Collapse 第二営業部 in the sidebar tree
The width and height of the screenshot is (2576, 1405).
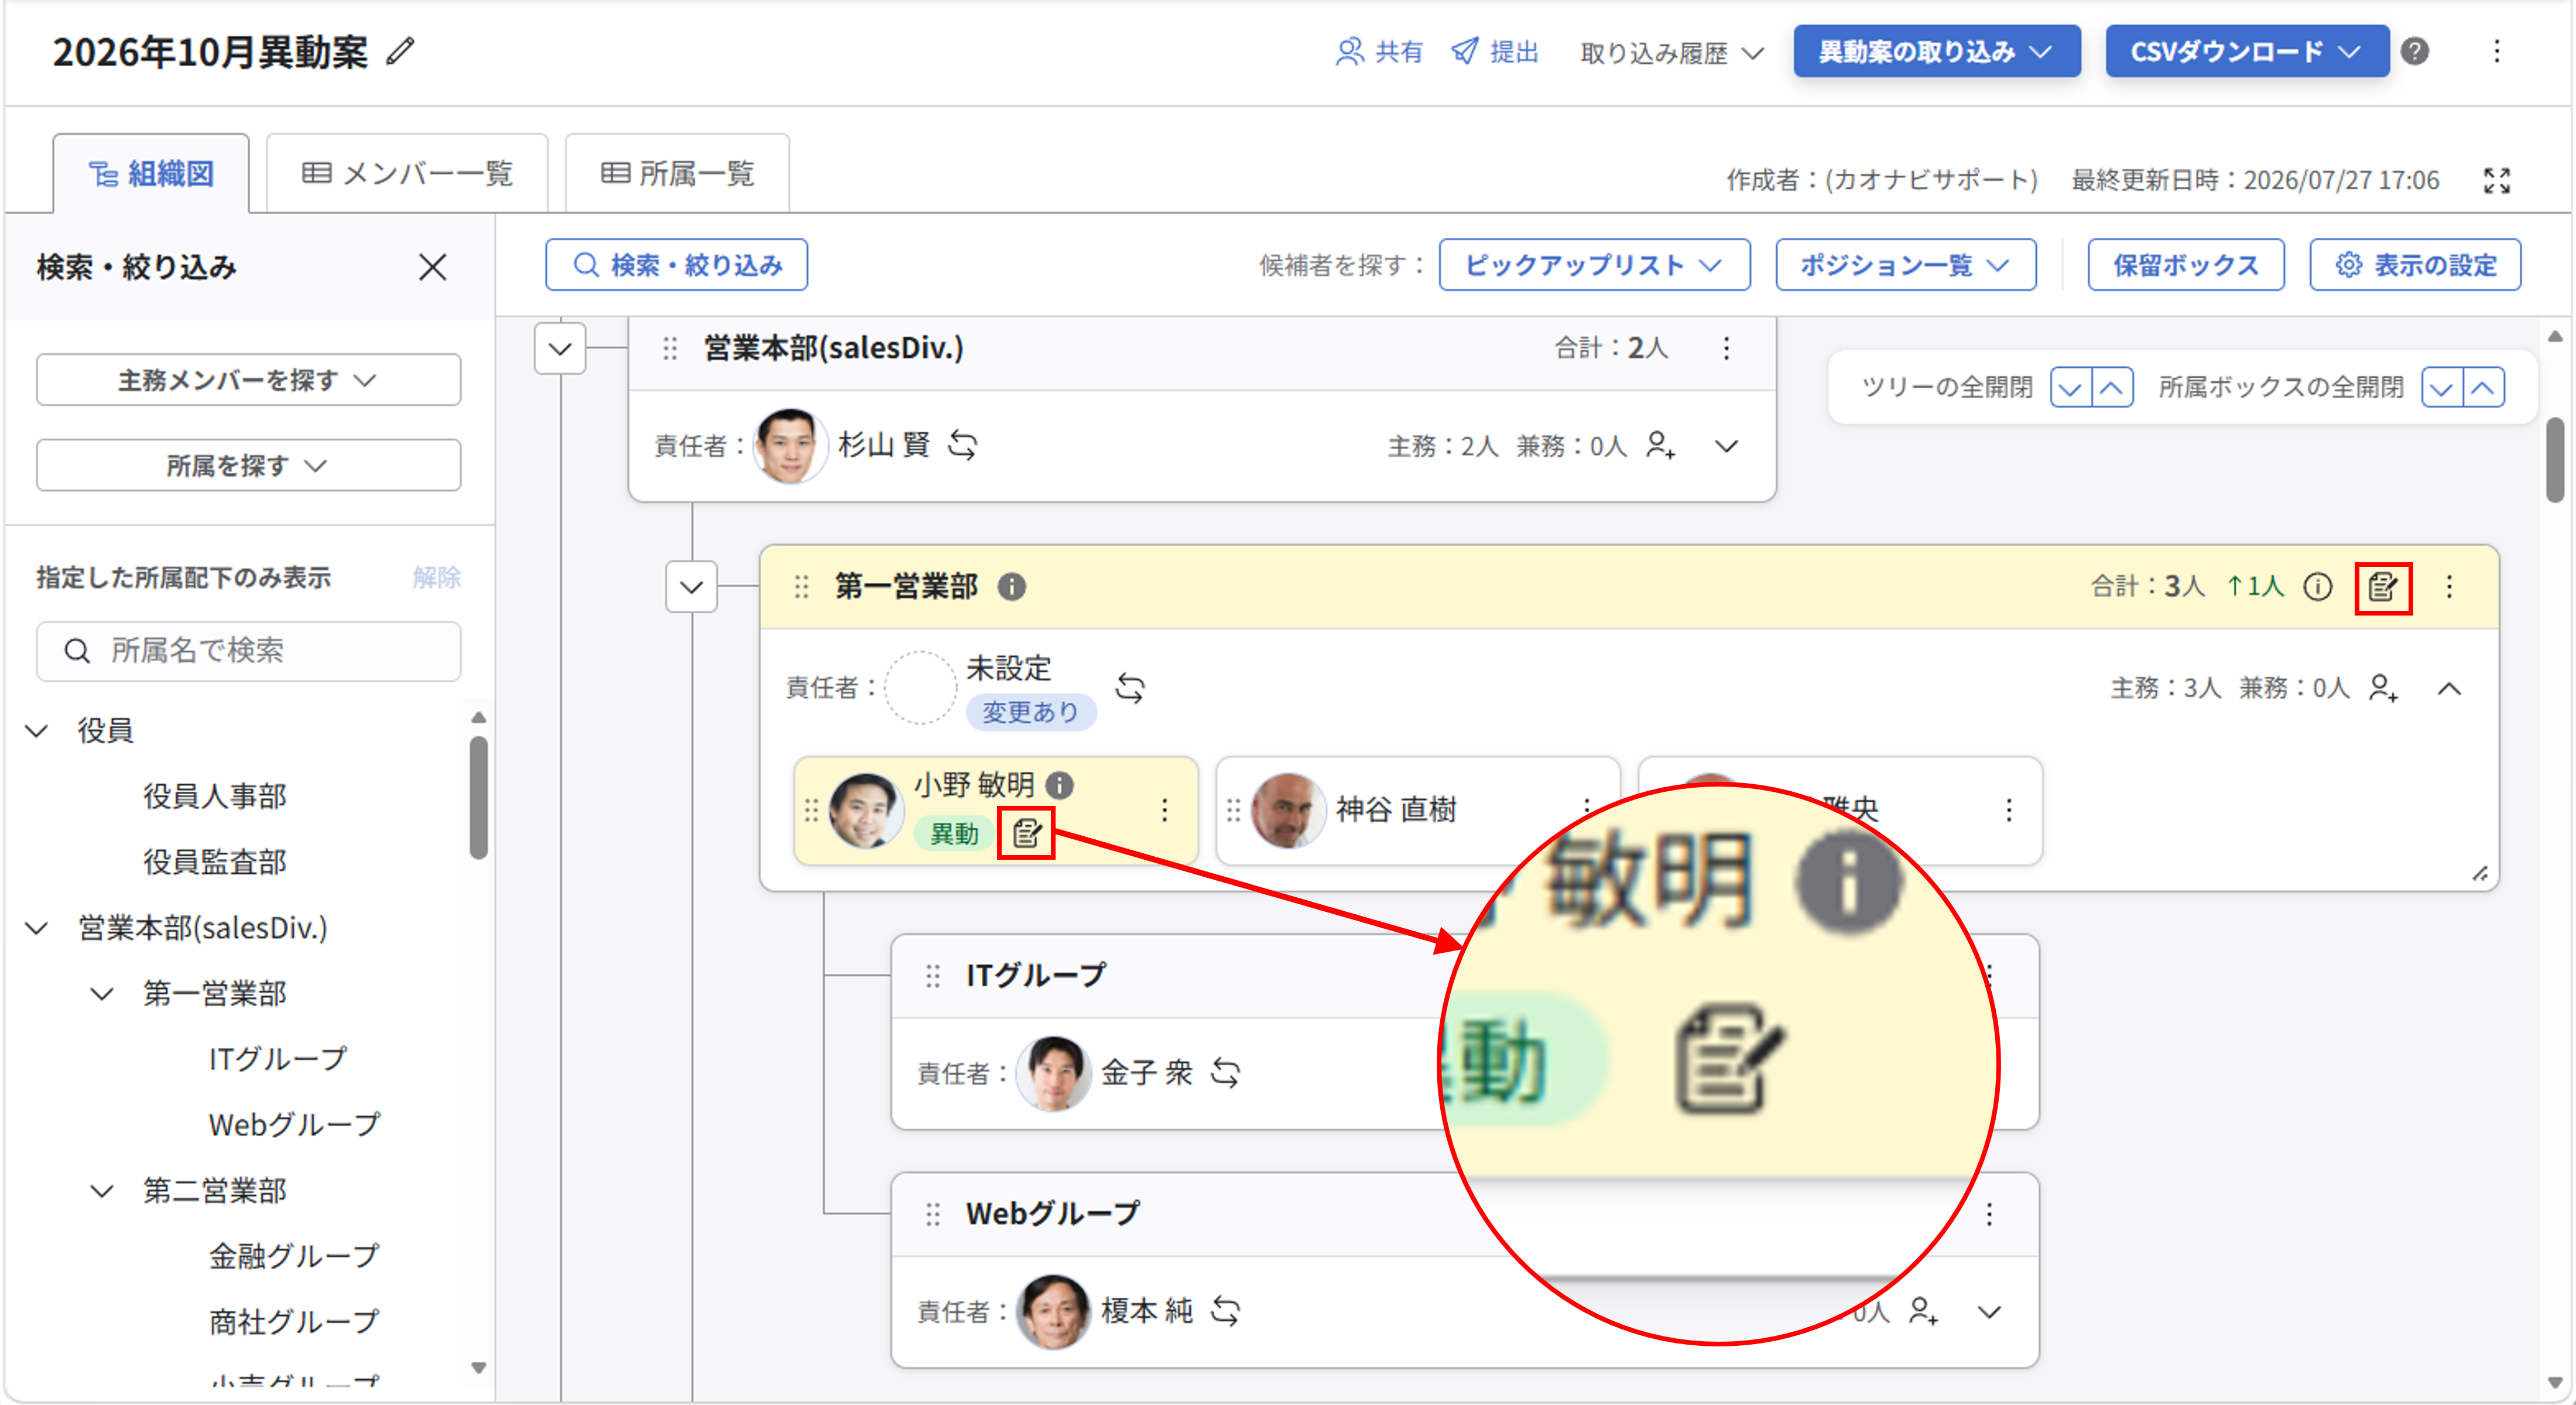click(102, 1190)
